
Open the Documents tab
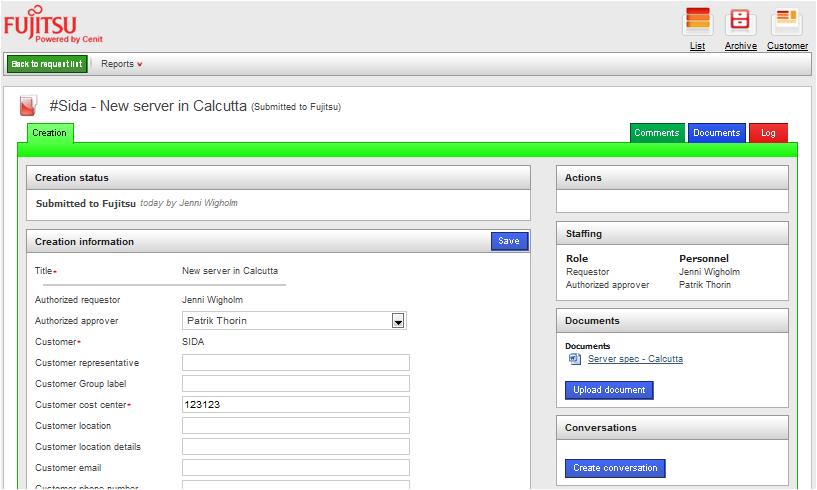(716, 133)
